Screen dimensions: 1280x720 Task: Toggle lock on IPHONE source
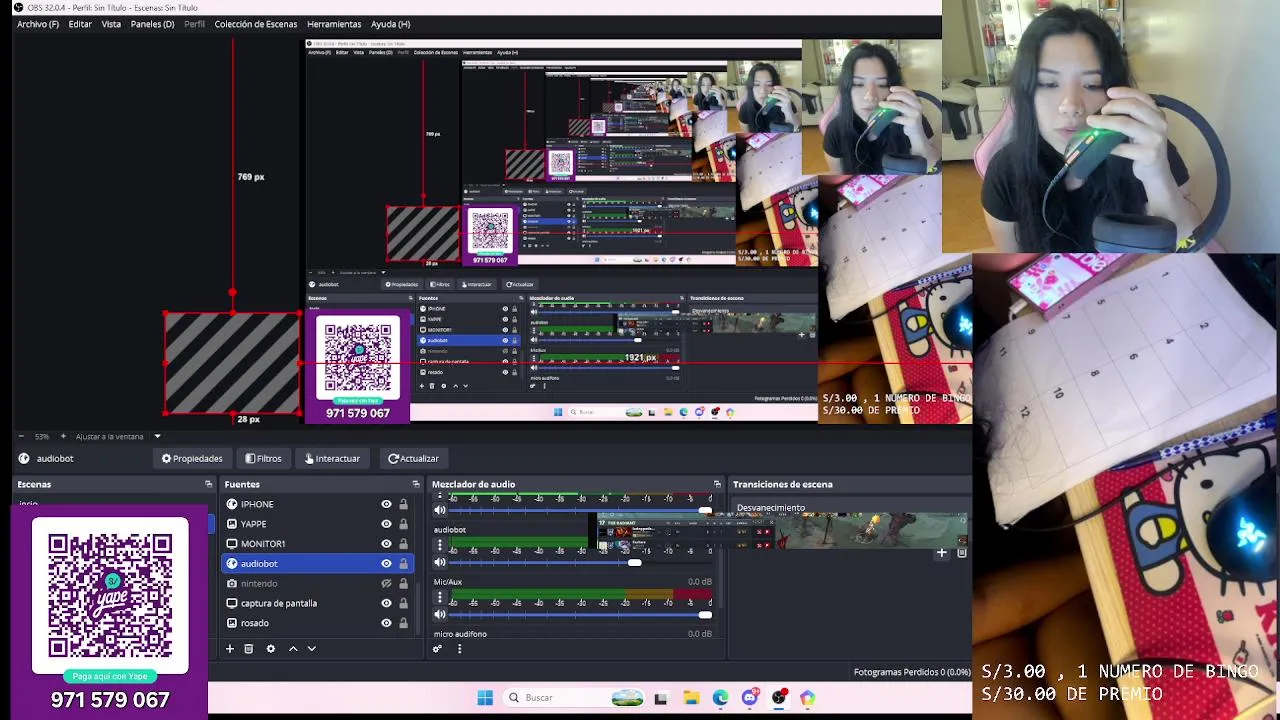coord(403,504)
